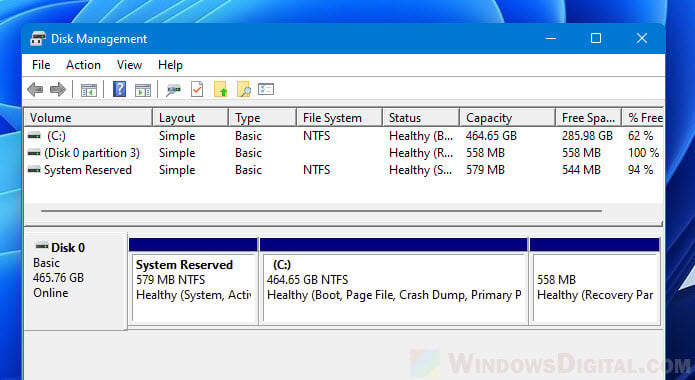Click the Disk Management title bar icon
The width and height of the screenshot is (695, 380).
(38, 39)
